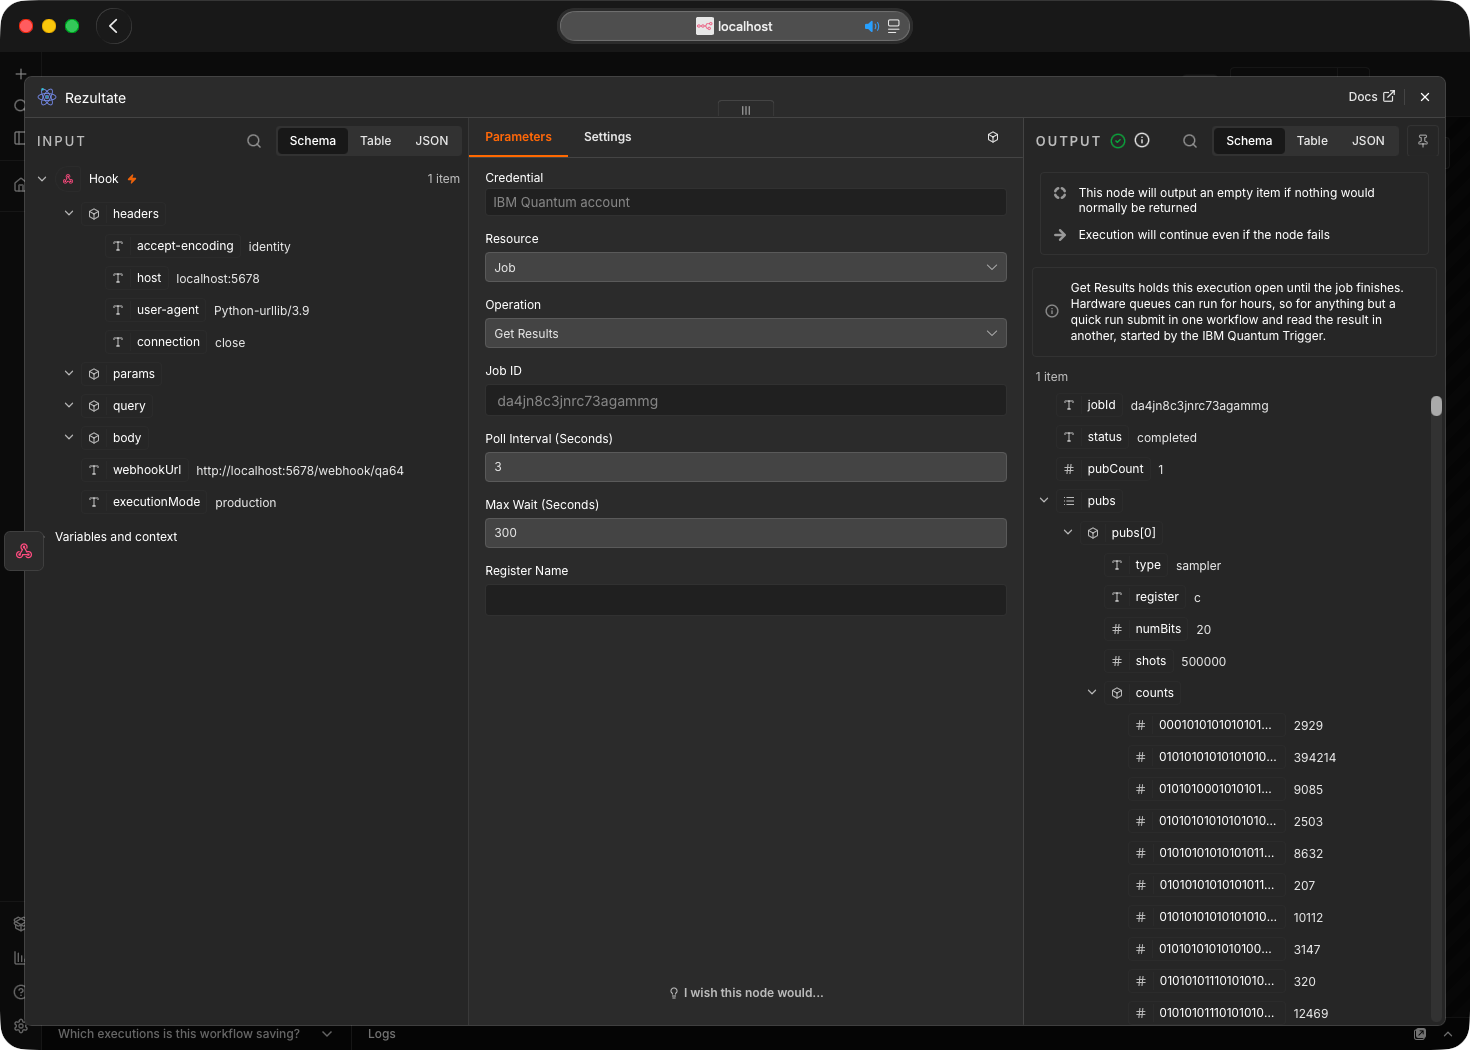This screenshot has height=1050, width=1470.
Task: Click the floating webhook icon at the left edge
Action: [x=24, y=551]
